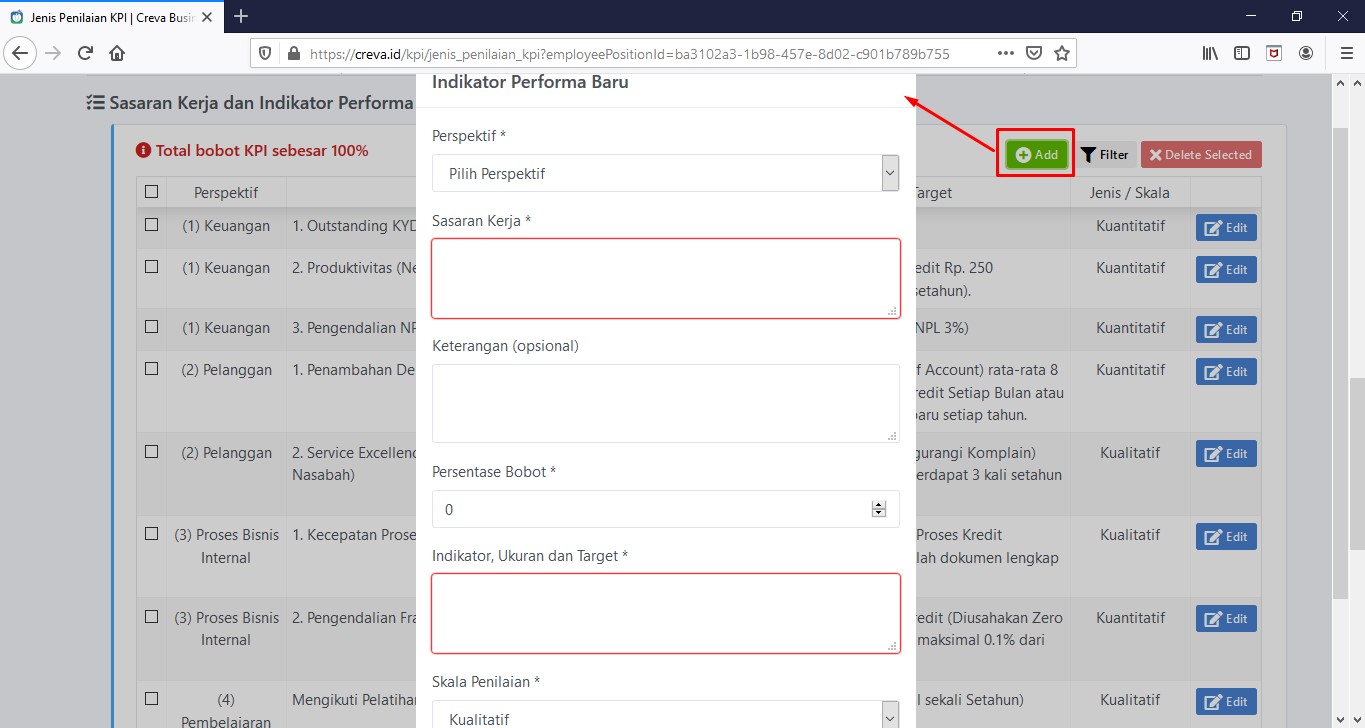Click the green Add button
The image size is (1365, 728).
pyautogui.click(x=1036, y=155)
